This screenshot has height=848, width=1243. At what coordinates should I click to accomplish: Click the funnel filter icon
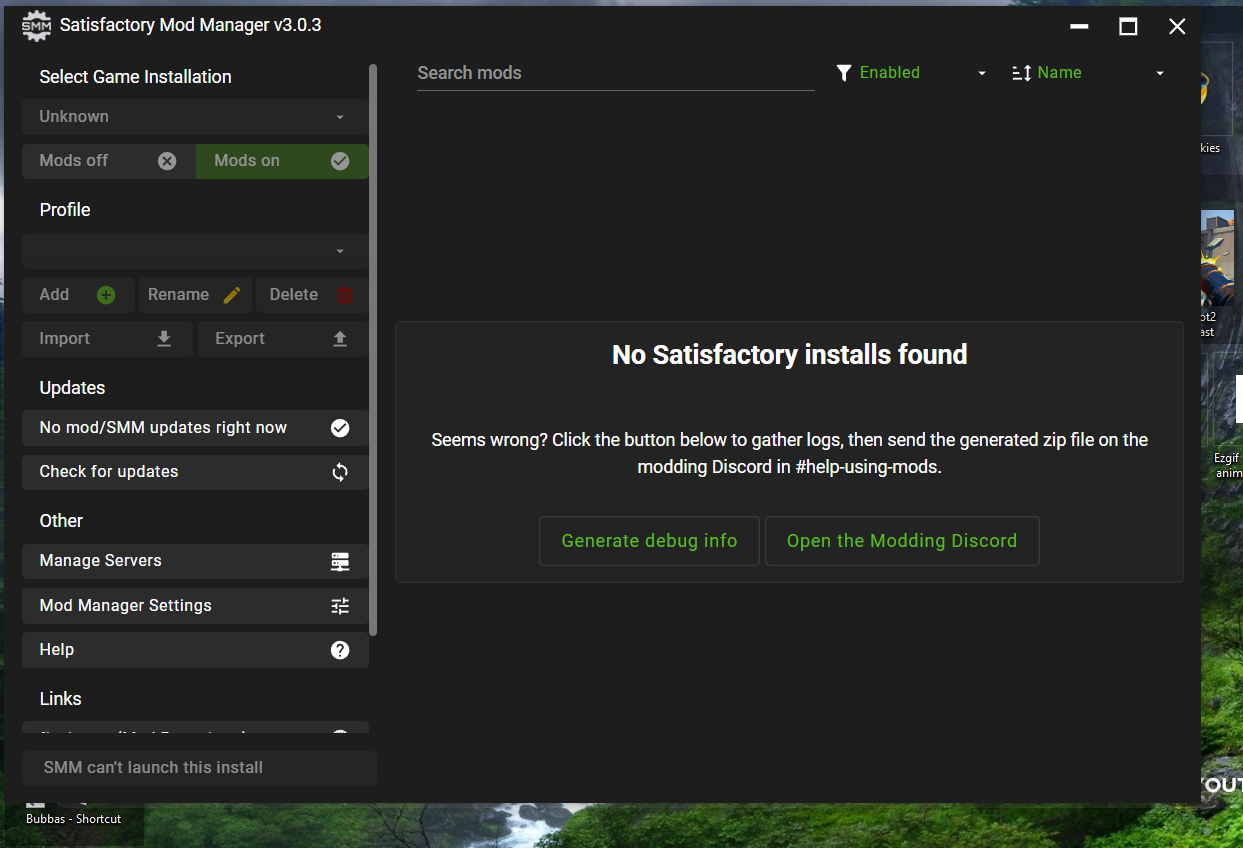(844, 73)
